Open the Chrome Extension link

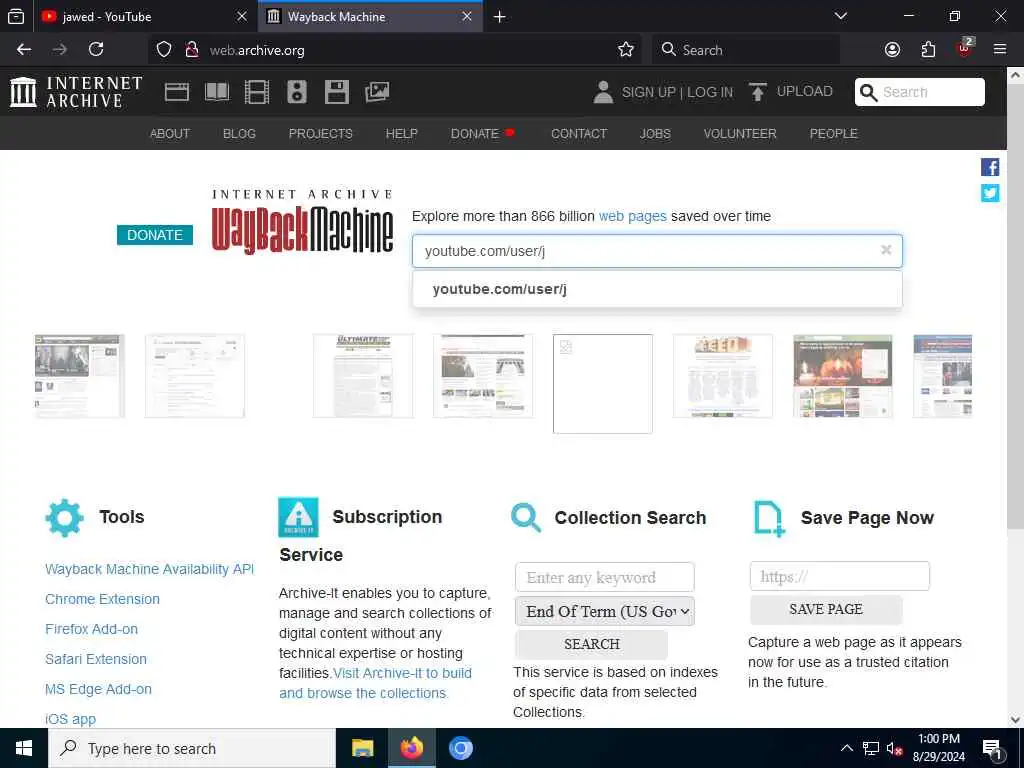103,600
